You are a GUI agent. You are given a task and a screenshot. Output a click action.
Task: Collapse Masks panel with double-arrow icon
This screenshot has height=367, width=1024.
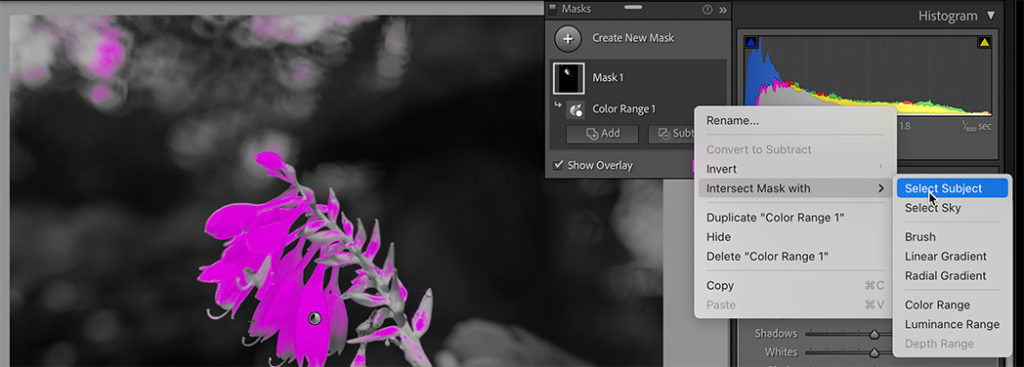(x=723, y=10)
